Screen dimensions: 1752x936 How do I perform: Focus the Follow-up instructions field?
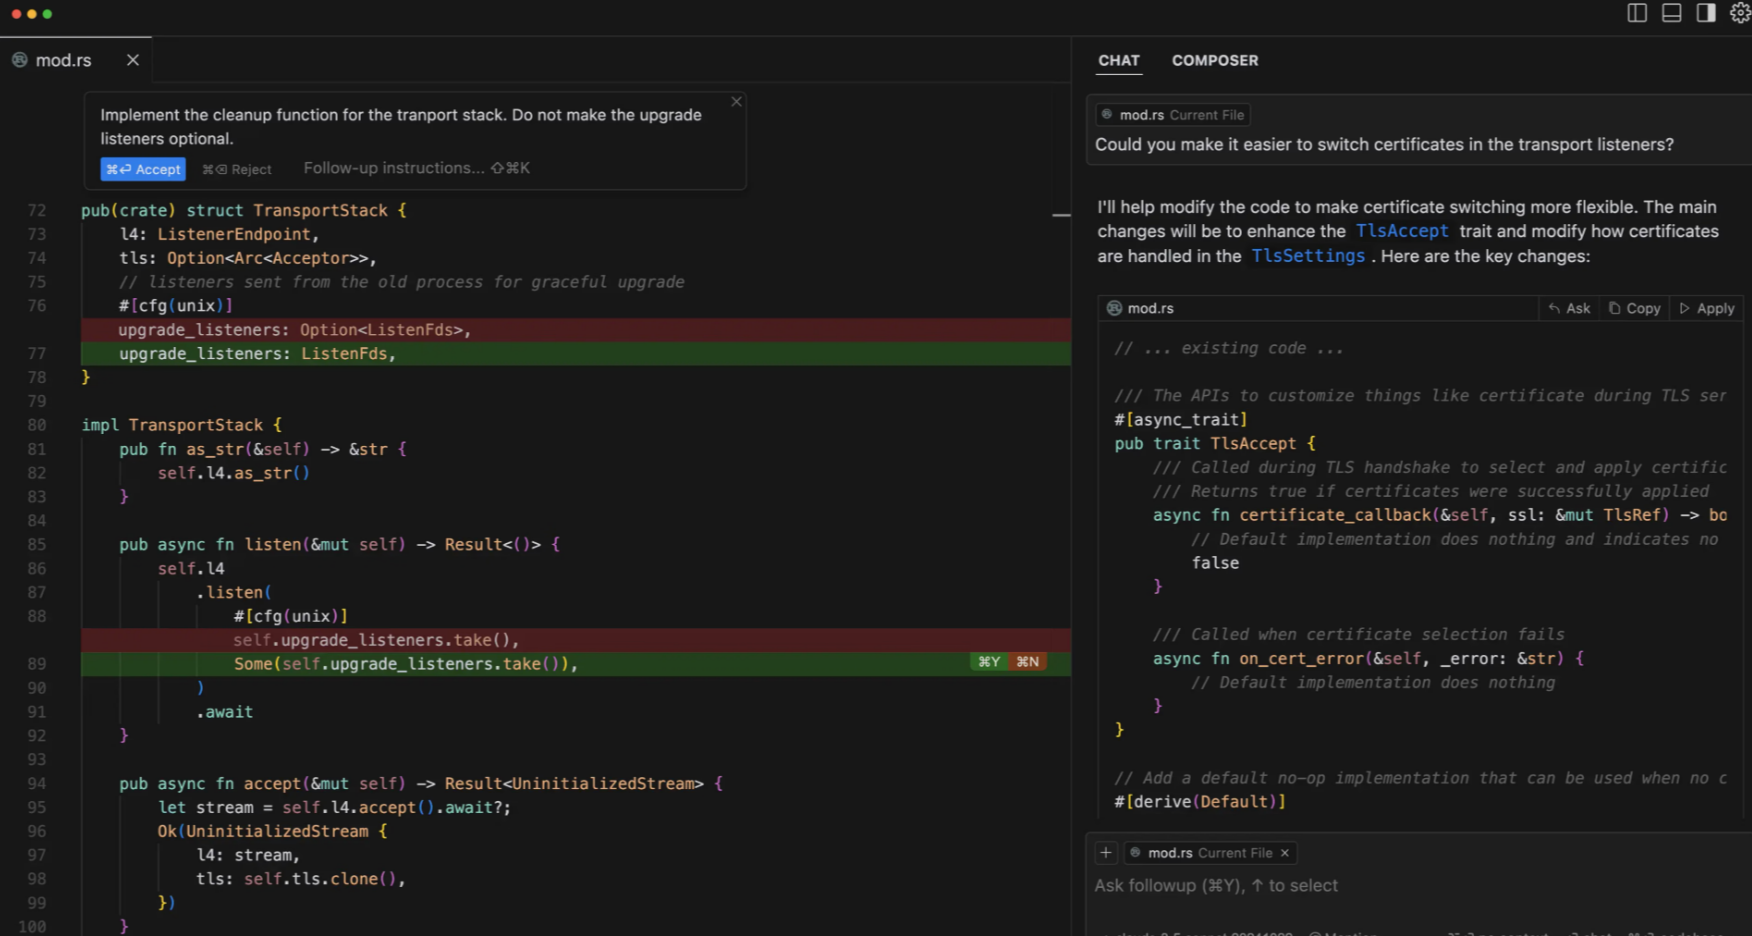(x=417, y=168)
